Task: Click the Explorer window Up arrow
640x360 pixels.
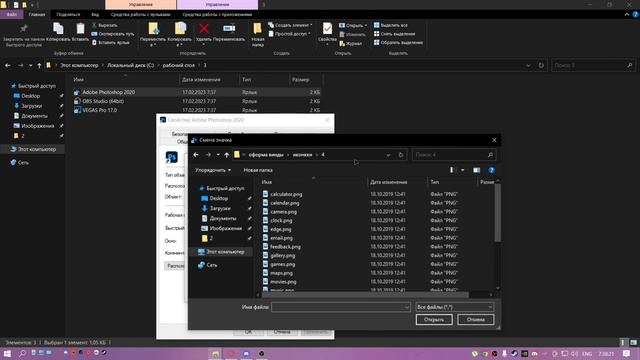Action: [x=39, y=65]
